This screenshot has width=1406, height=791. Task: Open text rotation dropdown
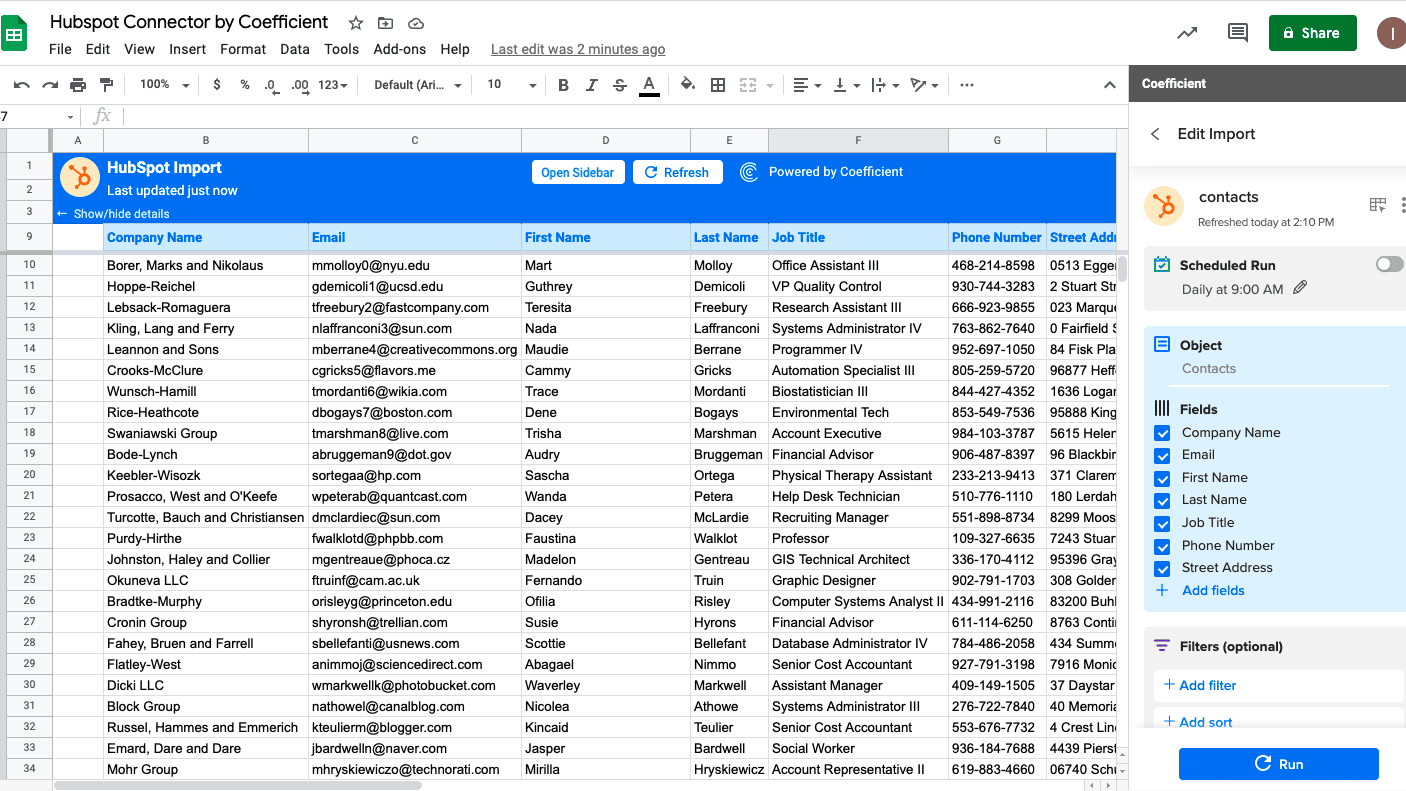tap(924, 85)
